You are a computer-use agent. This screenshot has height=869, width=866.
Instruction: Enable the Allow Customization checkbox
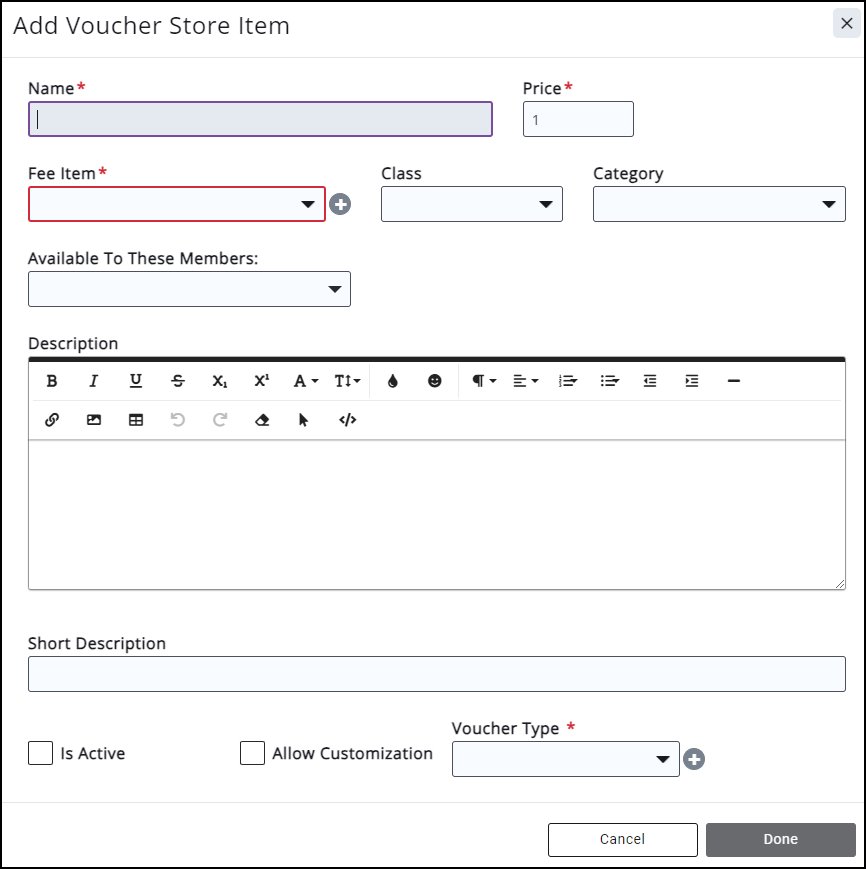coord(252,753)
